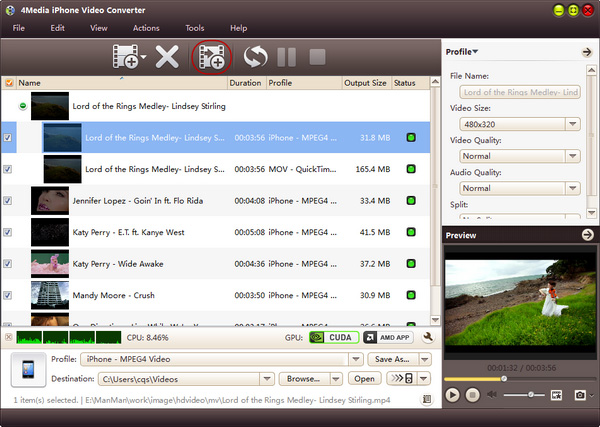Play the preview video
This screenshot has width=600, height=427.
[x=453, y=395]
